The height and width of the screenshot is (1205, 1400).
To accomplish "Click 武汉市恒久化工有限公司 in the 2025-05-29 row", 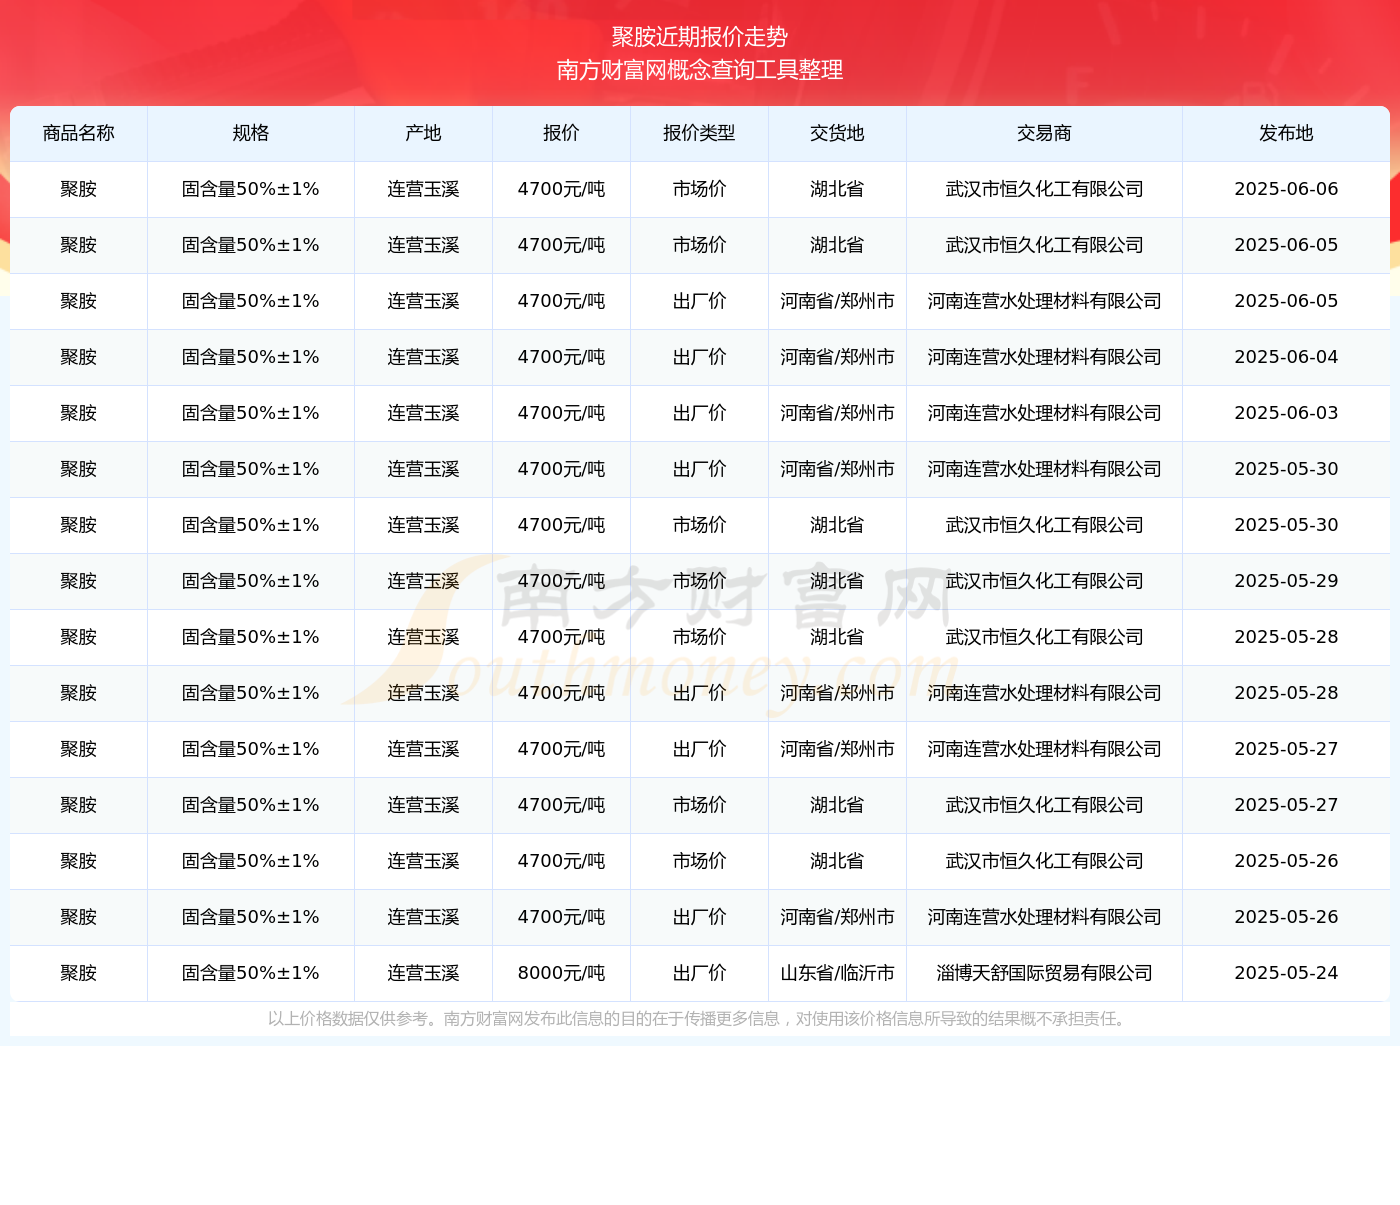I will [x=1044, y=581].
